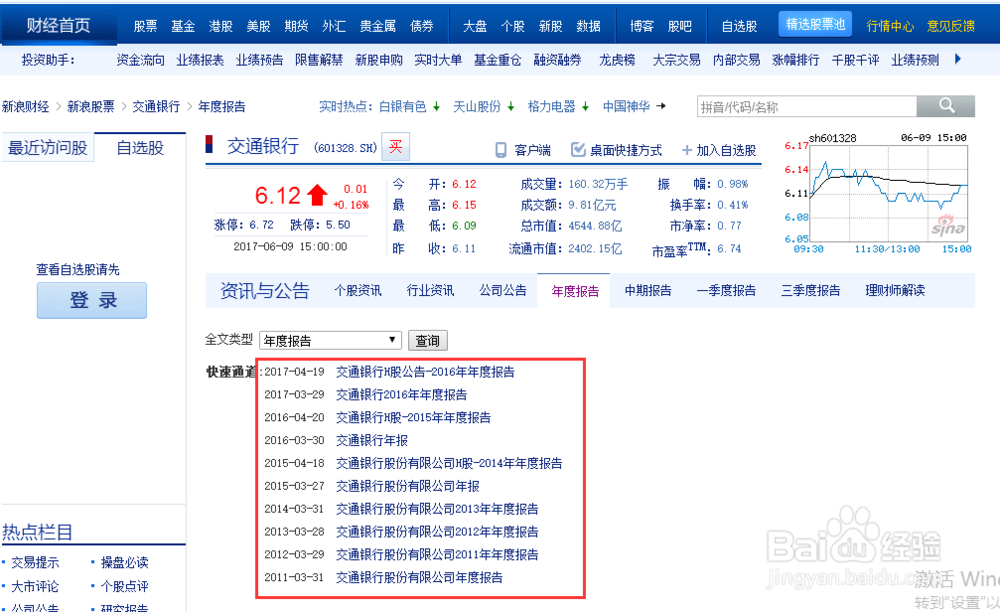1000x612 pixels.
Task: Click the 新浪财经 breadcrumb link
Action: click(x=25, y=106)
